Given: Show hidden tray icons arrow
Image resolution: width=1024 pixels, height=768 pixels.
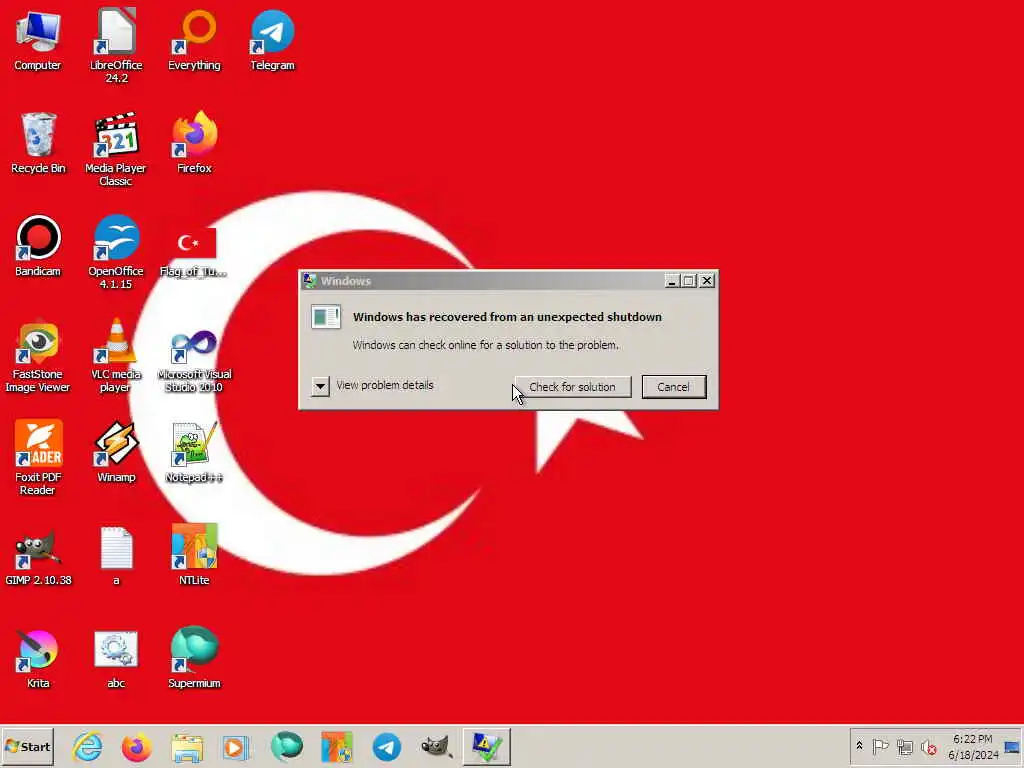Looking at the screenshot, I should pos(859,746).
